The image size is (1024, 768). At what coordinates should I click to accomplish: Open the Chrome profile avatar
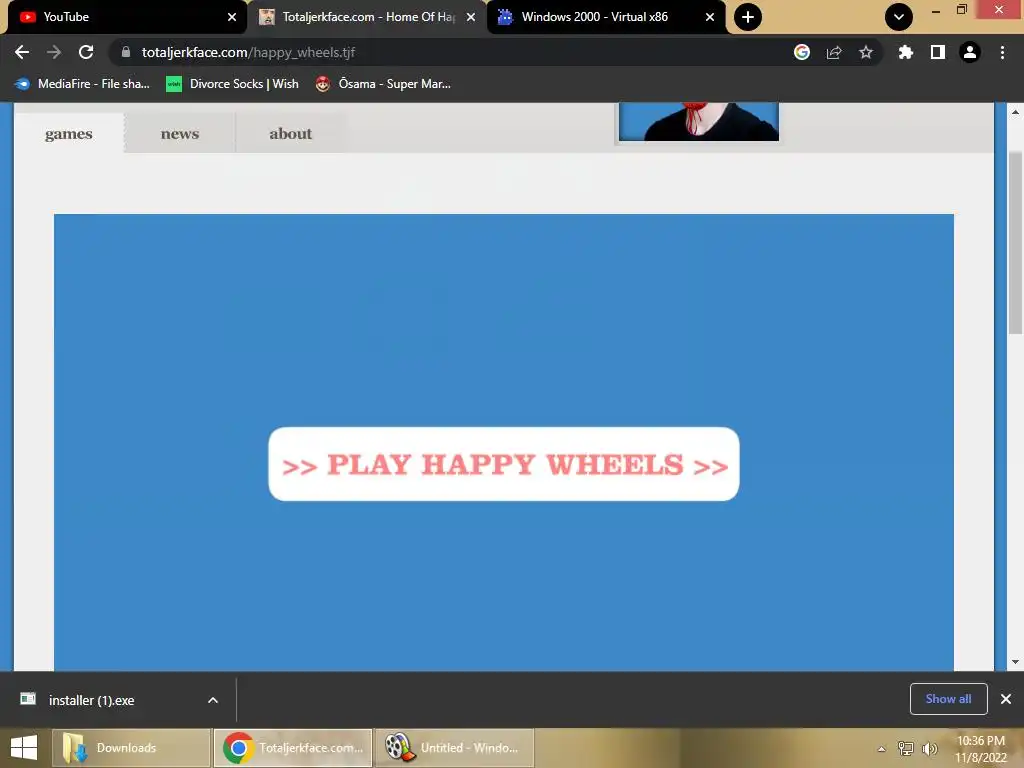click(970, 52)
